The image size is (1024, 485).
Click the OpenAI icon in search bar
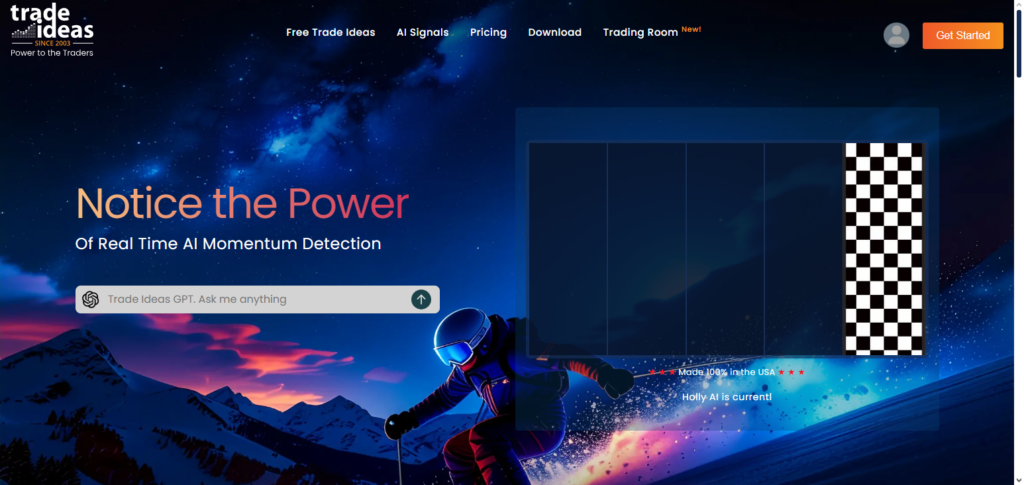91,299
